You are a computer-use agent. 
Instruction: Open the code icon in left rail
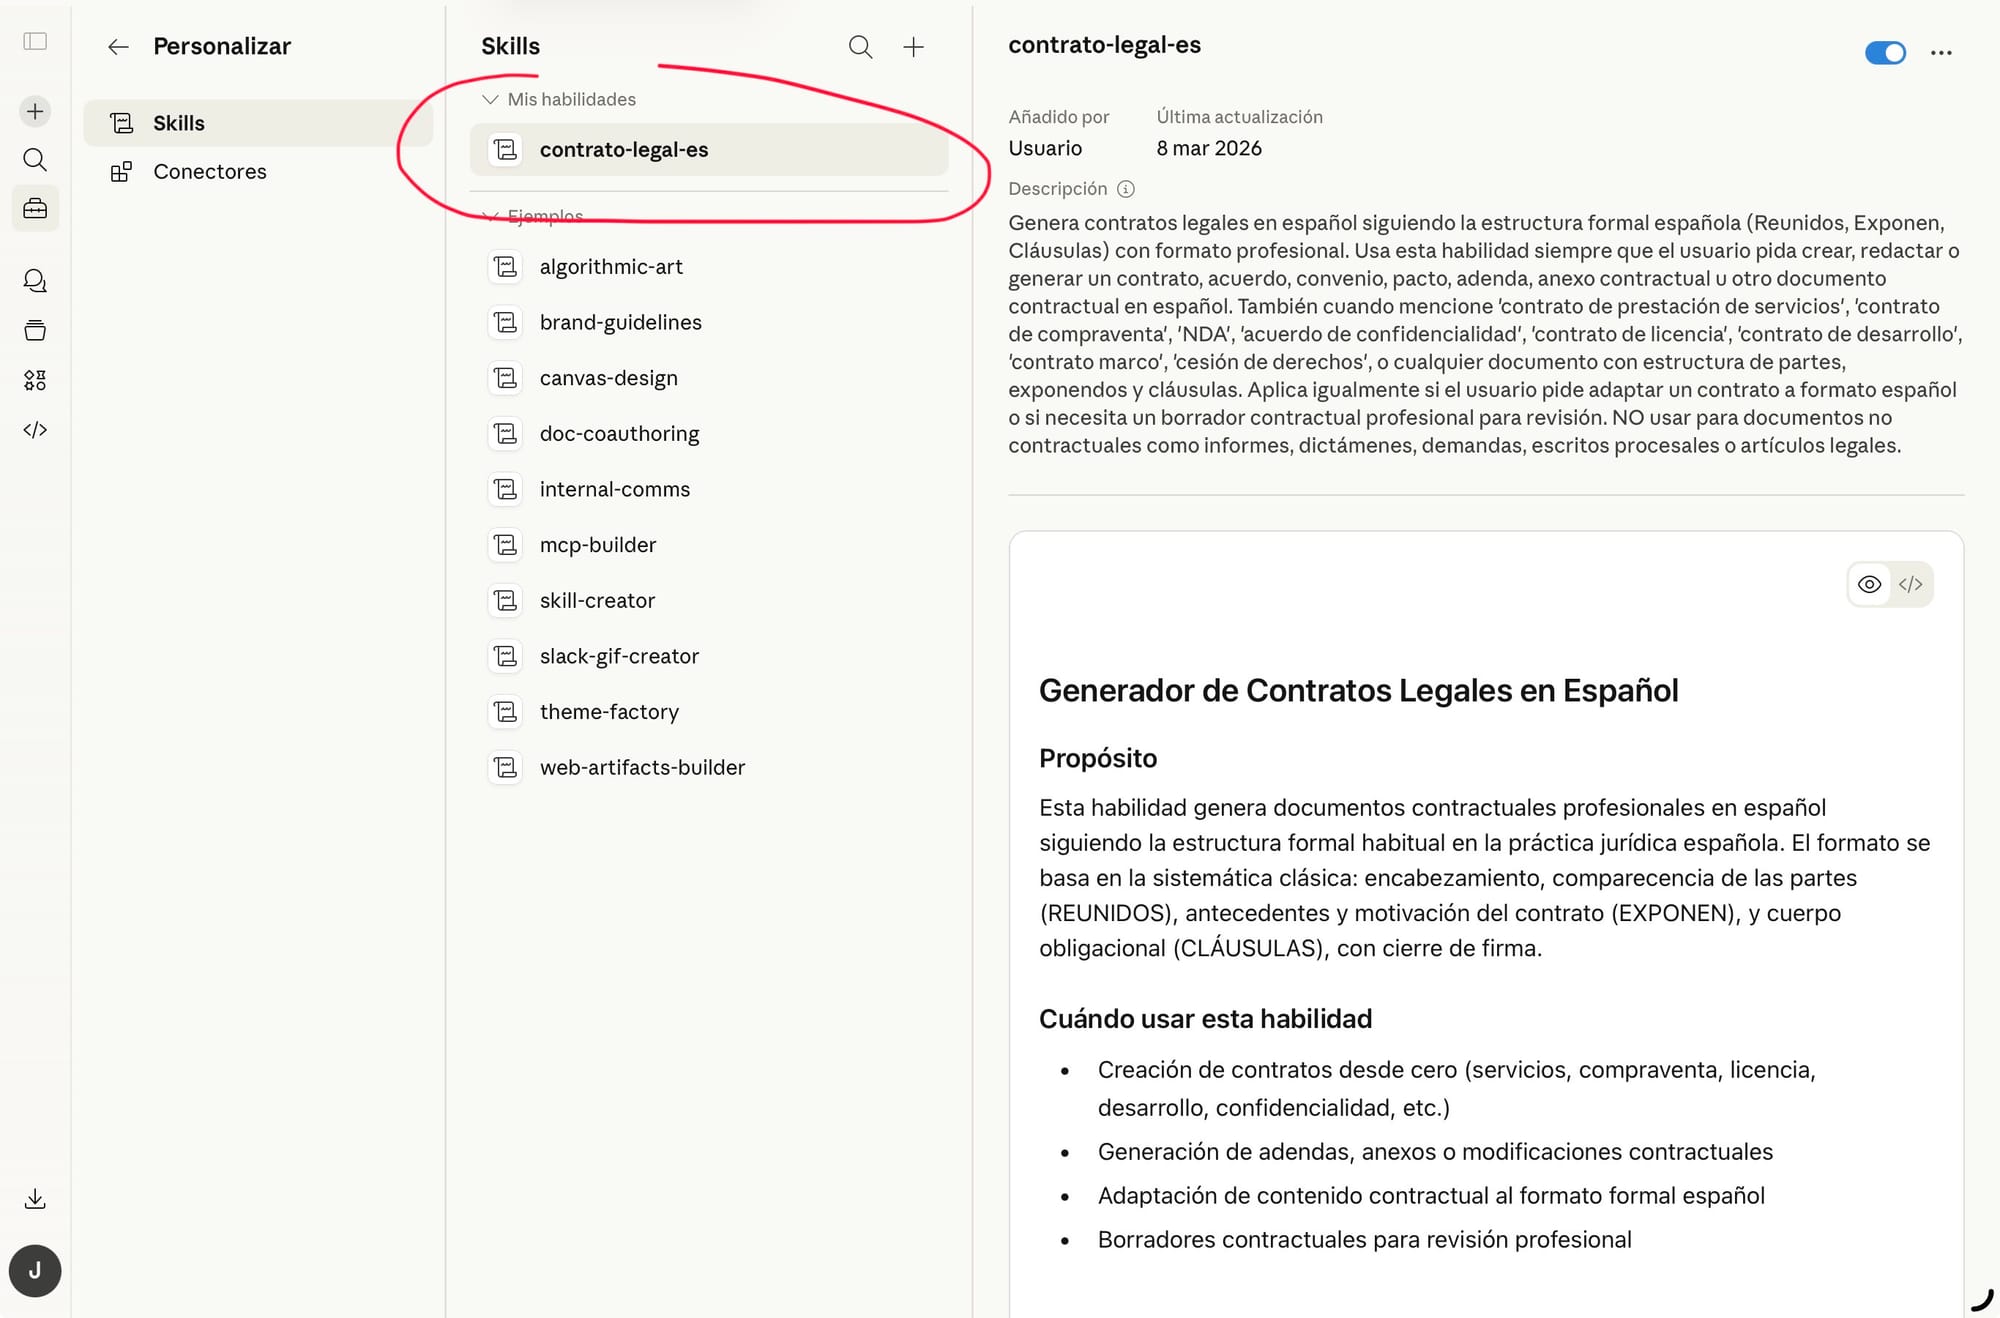(35, 430)
